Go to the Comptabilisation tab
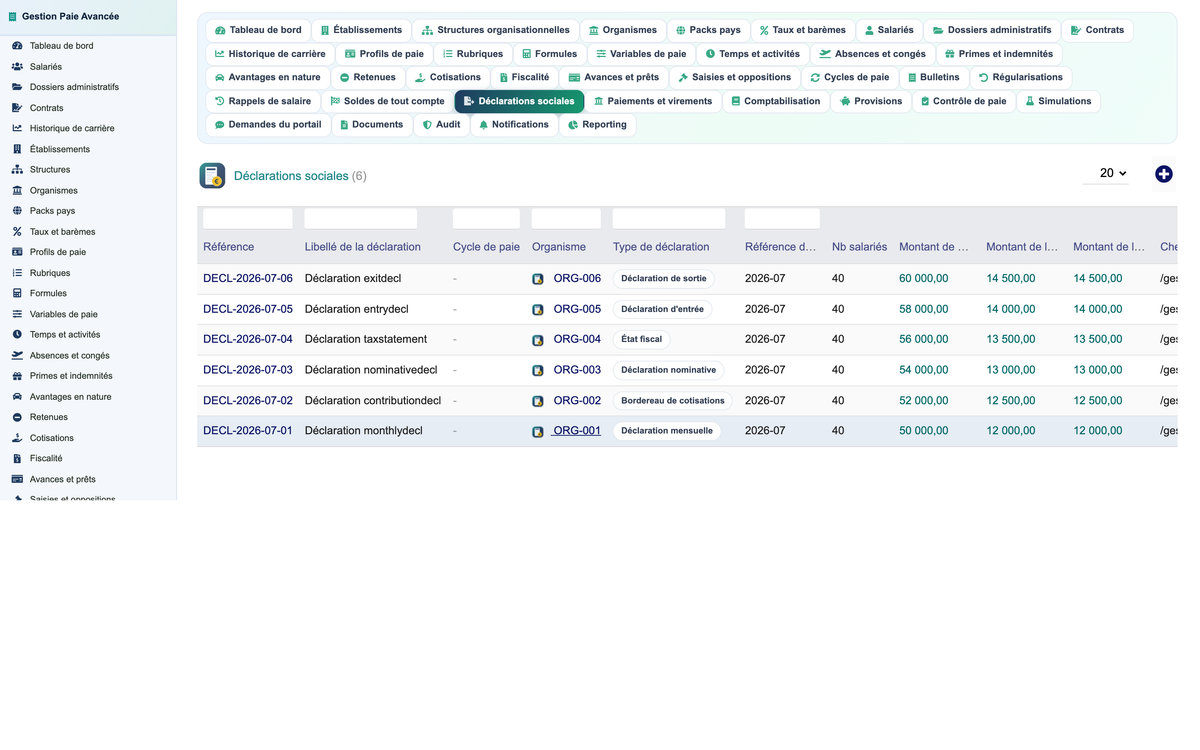1200x750 pixels. (x=775, y=101)
